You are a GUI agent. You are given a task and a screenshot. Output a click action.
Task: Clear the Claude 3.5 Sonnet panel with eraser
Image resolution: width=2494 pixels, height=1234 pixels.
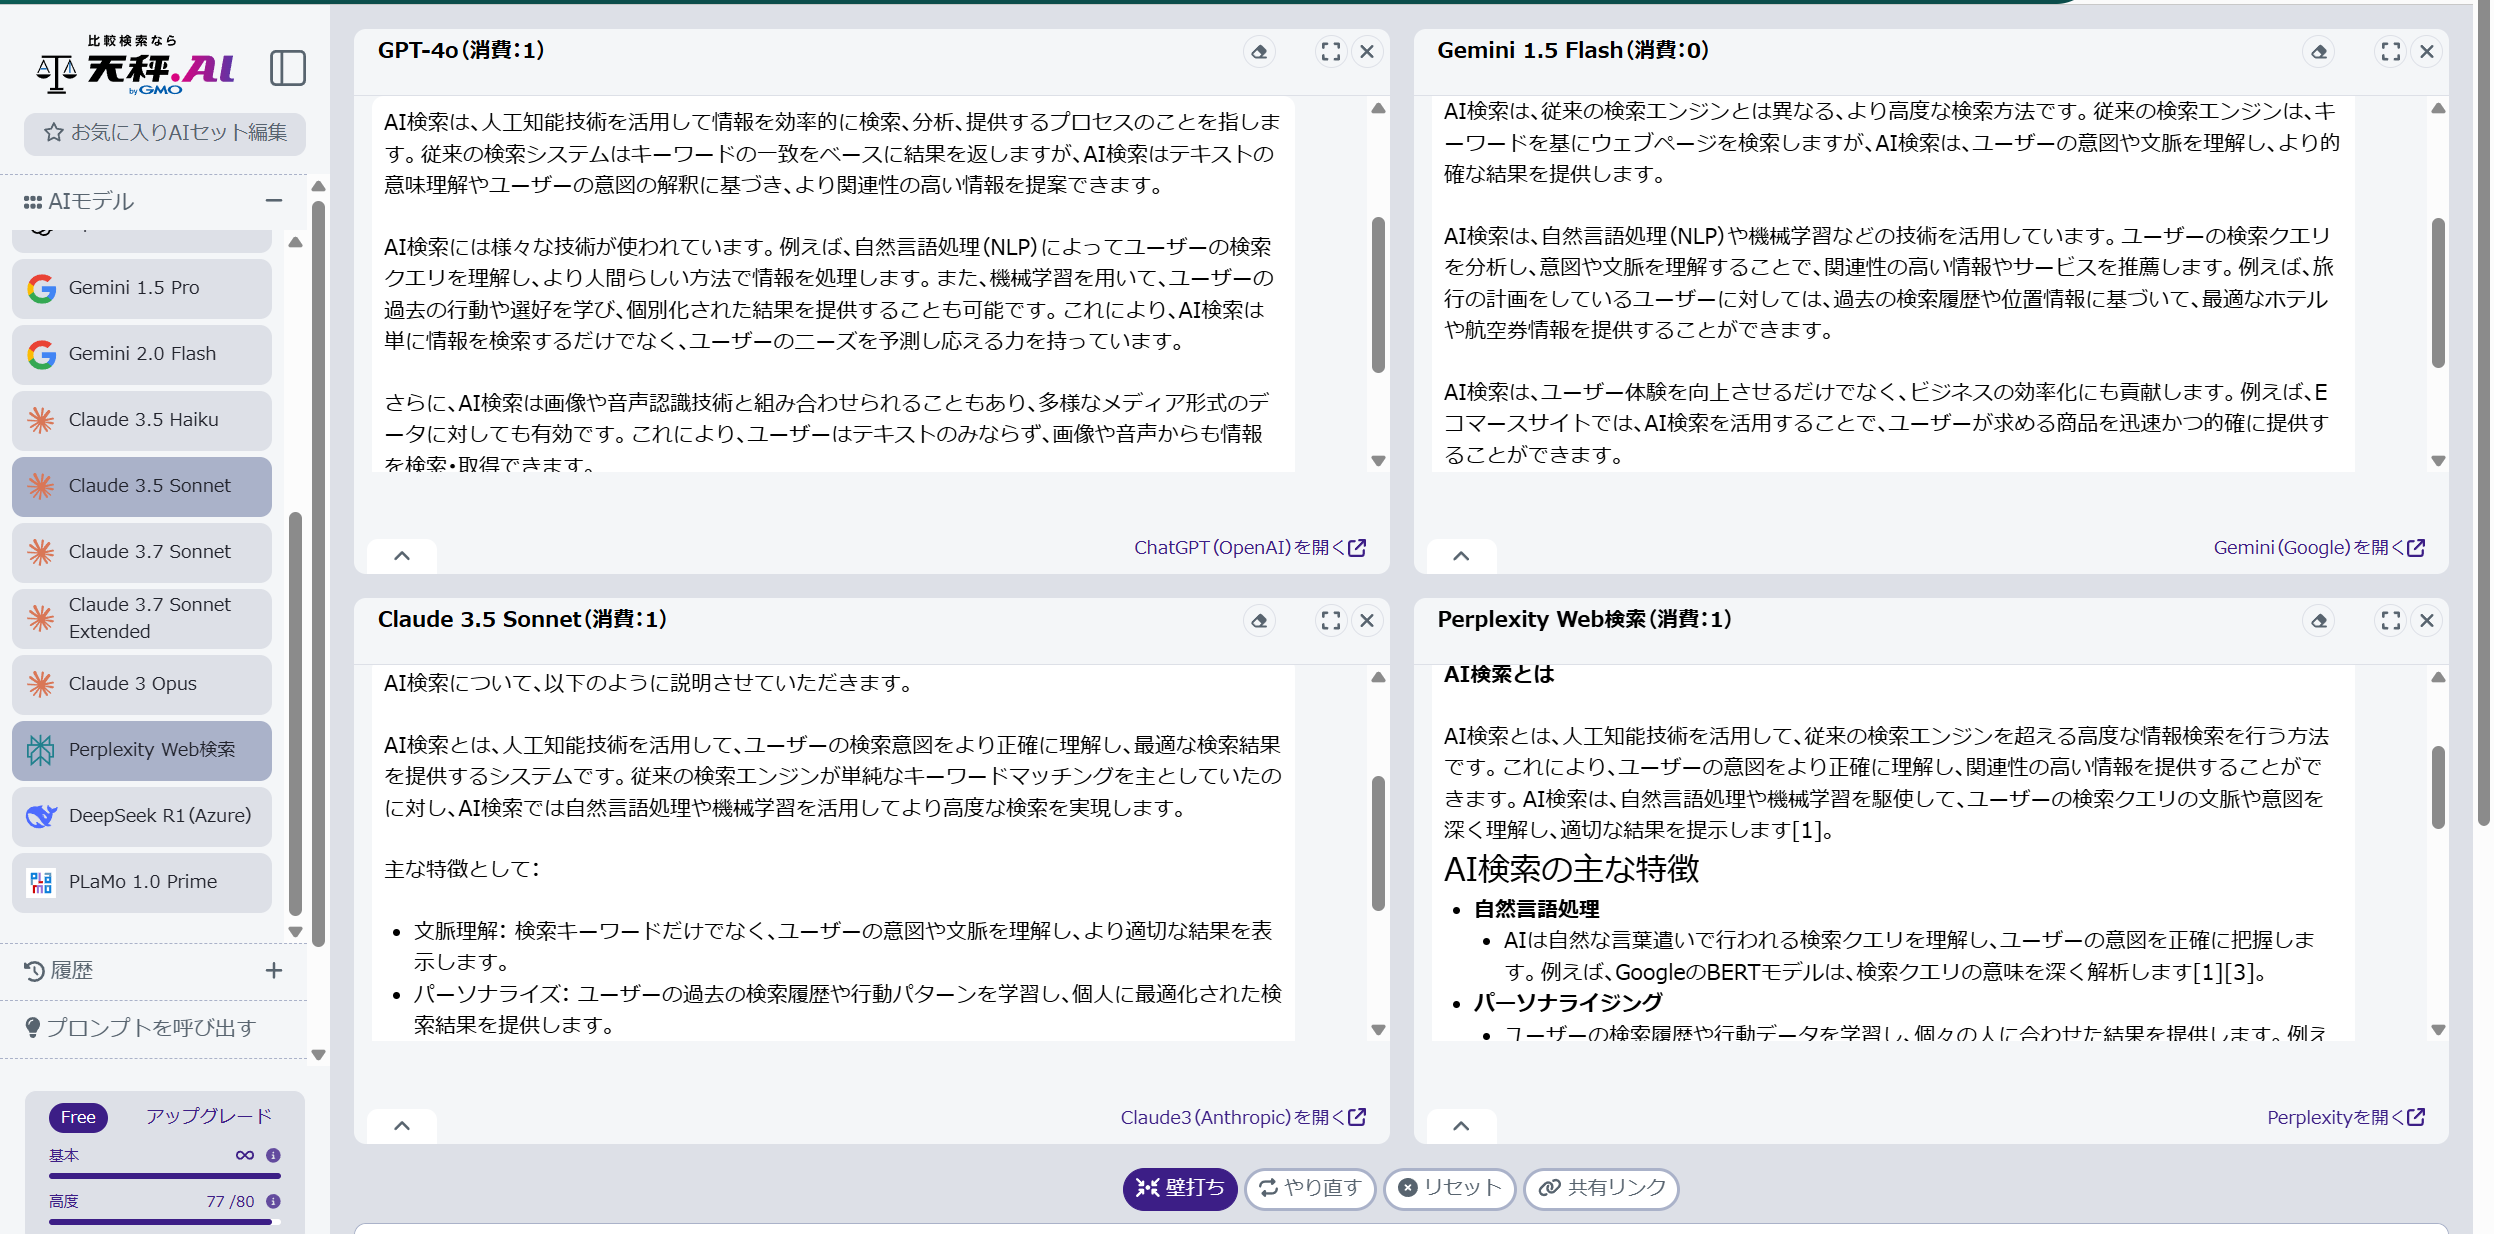tap(1259, 621)
